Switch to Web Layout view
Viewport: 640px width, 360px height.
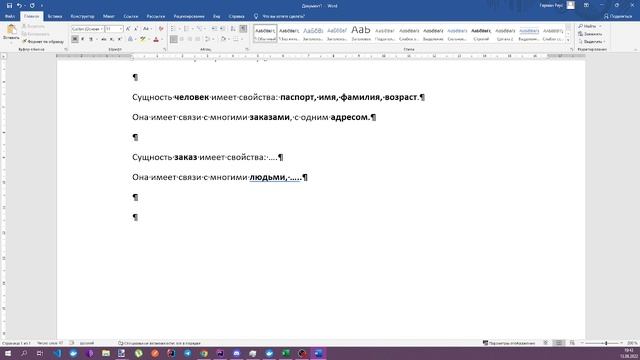tap(572, 343)
